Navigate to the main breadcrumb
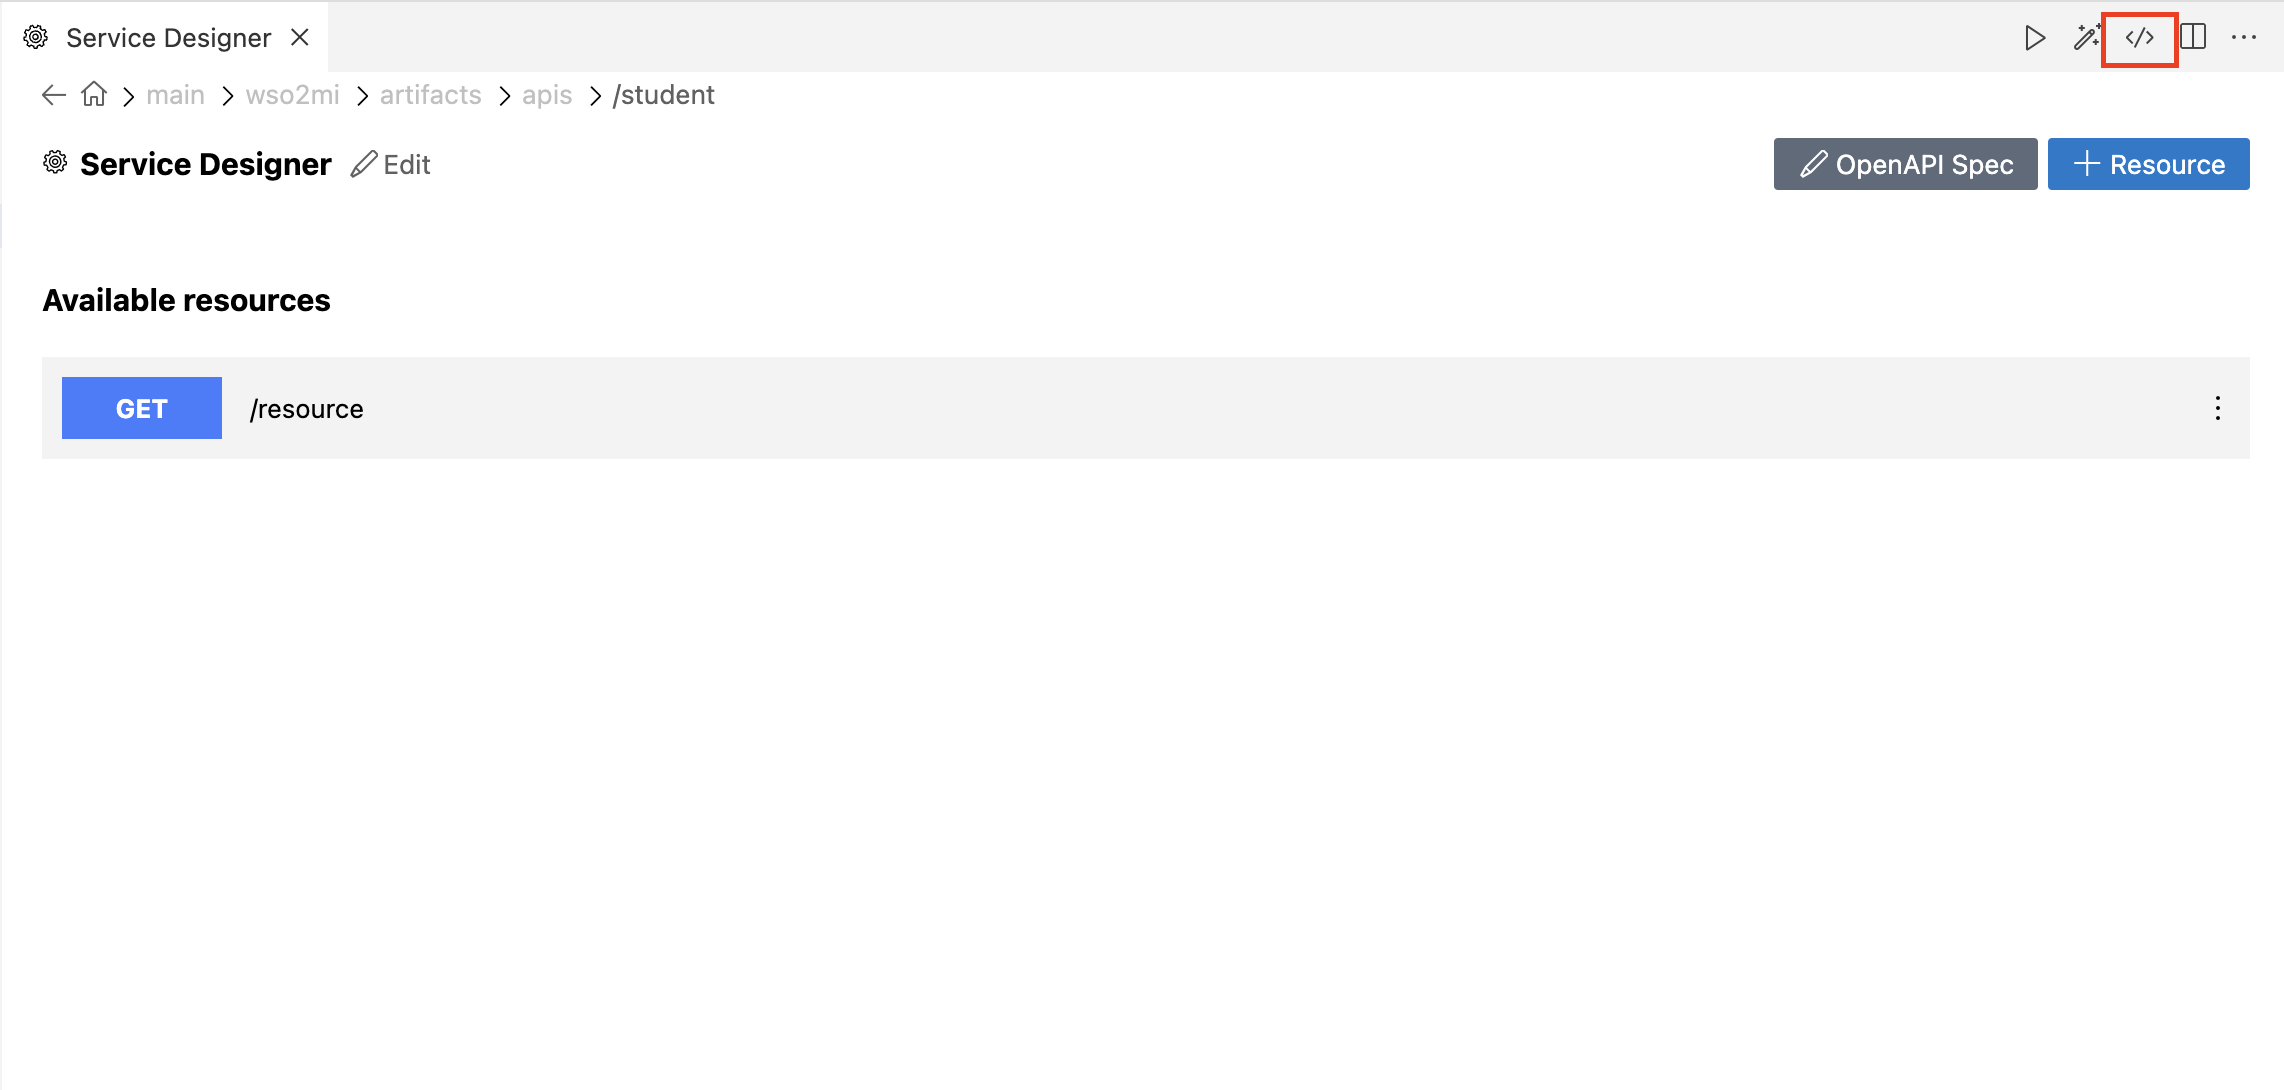Image resolution: width=2284 pixels, height=1090 pixels. tap(175, 95)
